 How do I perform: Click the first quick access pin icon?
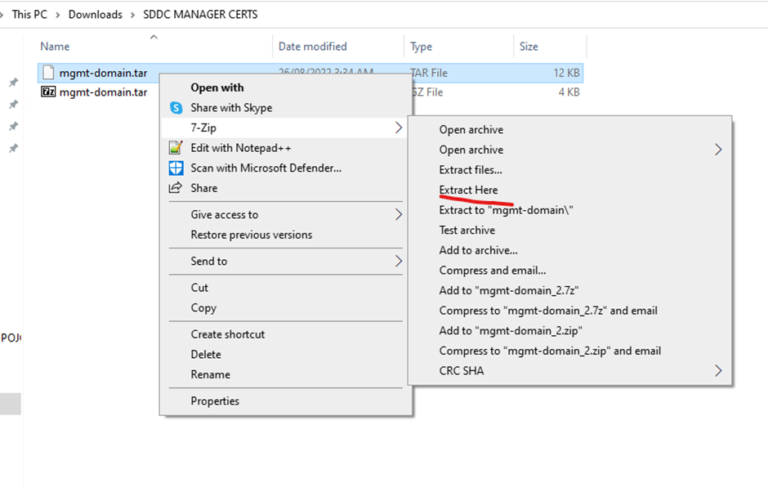(x=13, y=83)
